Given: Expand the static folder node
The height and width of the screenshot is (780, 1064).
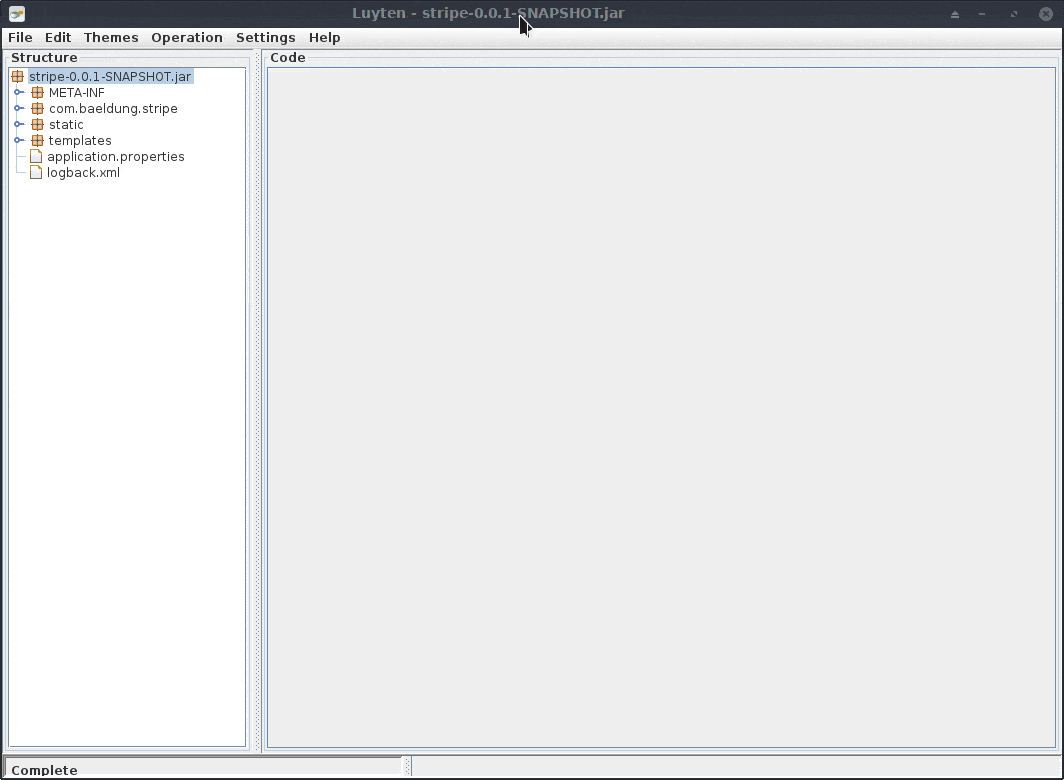Looking at the screenshot, I should click(18, 124).
